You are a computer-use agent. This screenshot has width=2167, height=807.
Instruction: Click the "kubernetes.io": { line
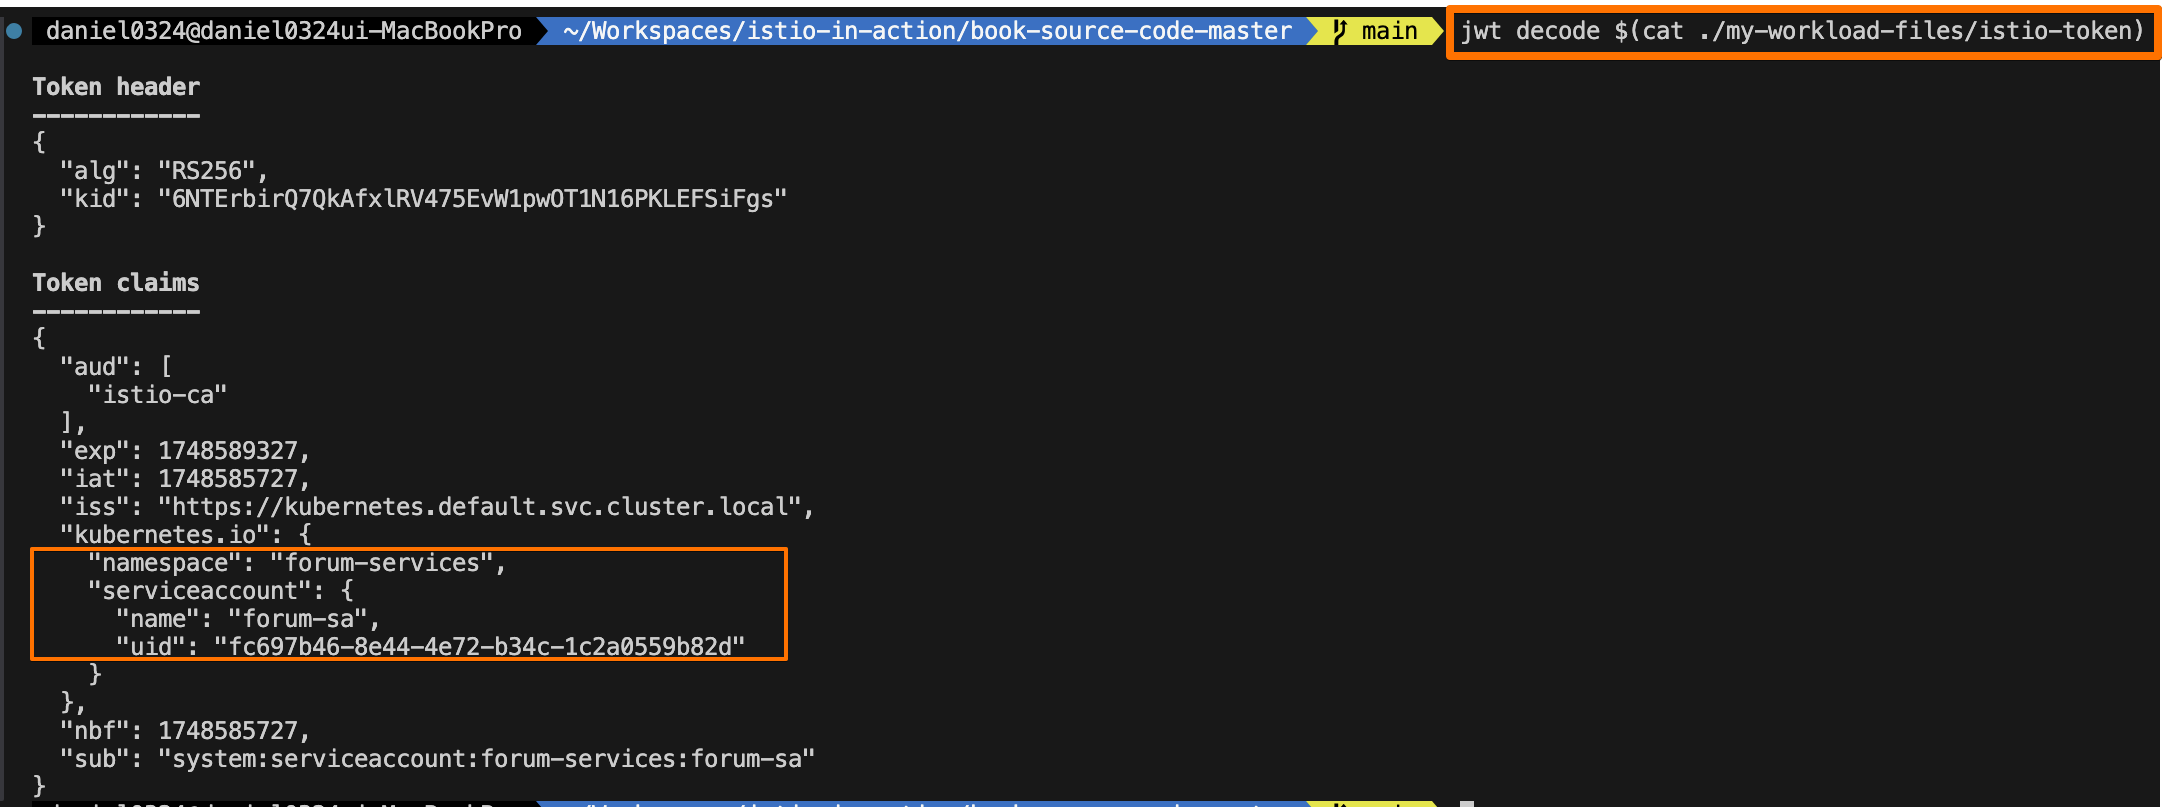coord(186,535)
